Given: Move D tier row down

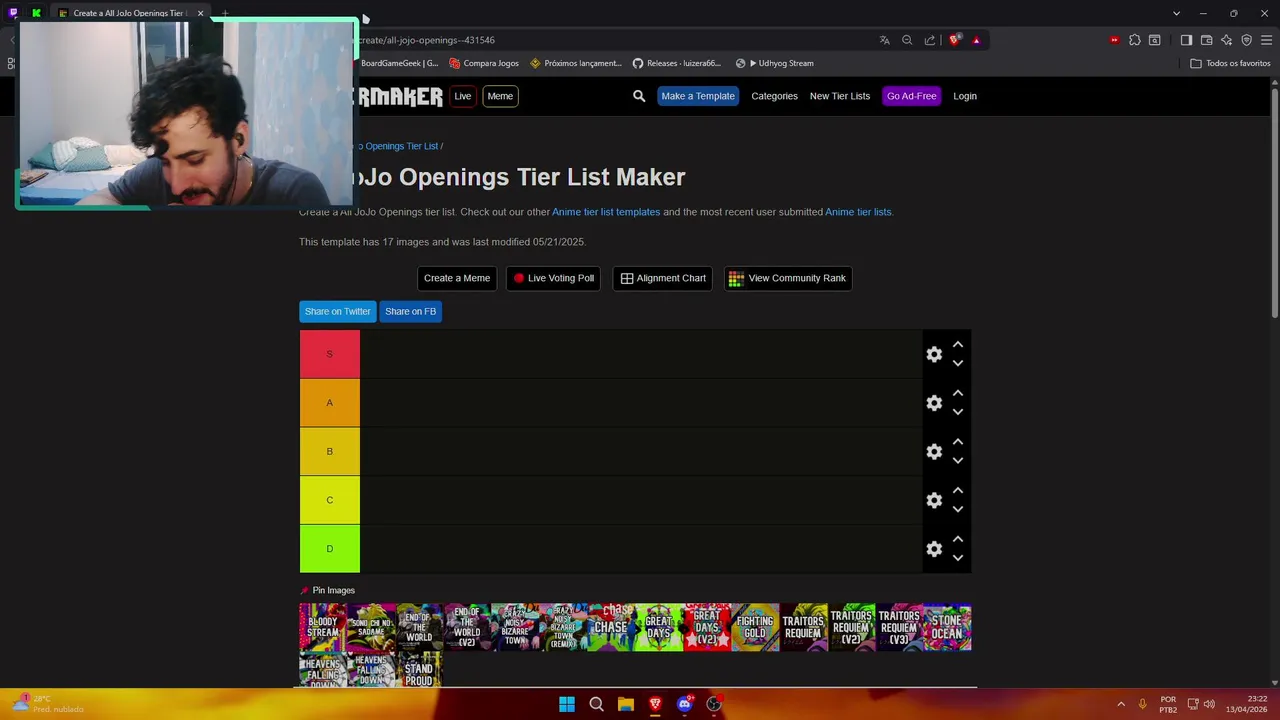Looking at the screenshot, I should coord(957,558).
